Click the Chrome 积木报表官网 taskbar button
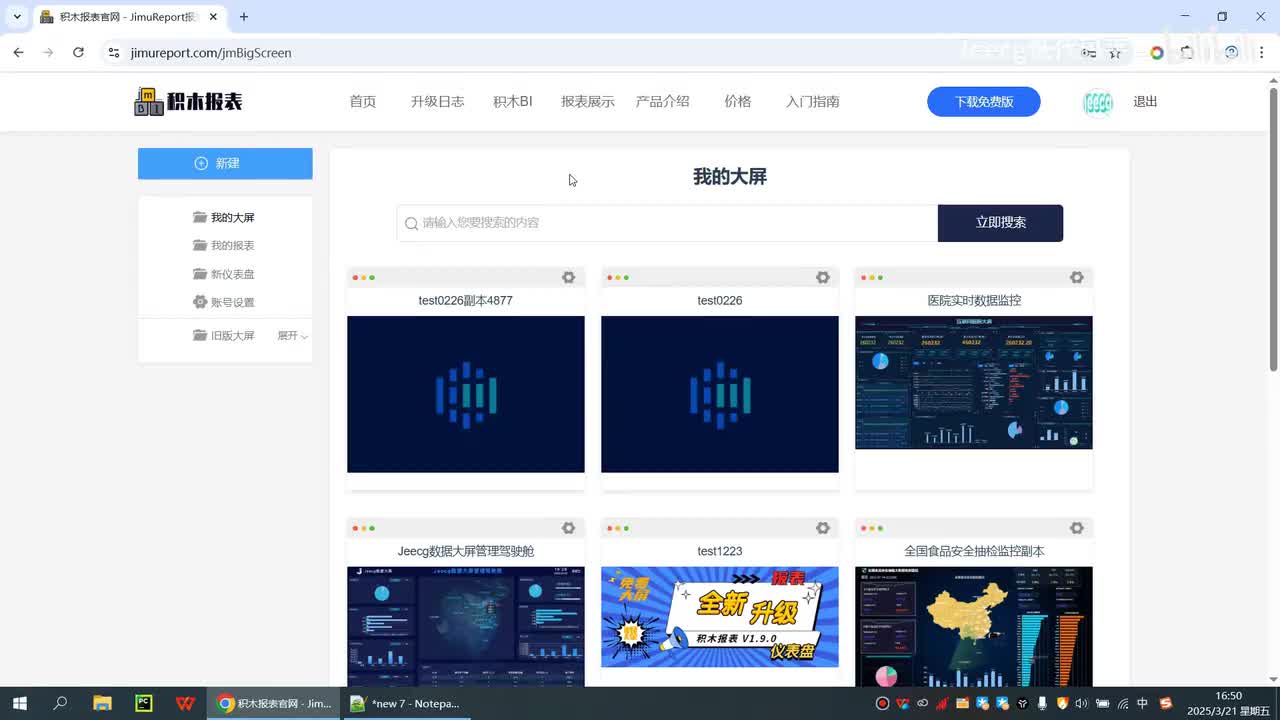1280x720 pixels. [x=274, y=703]
